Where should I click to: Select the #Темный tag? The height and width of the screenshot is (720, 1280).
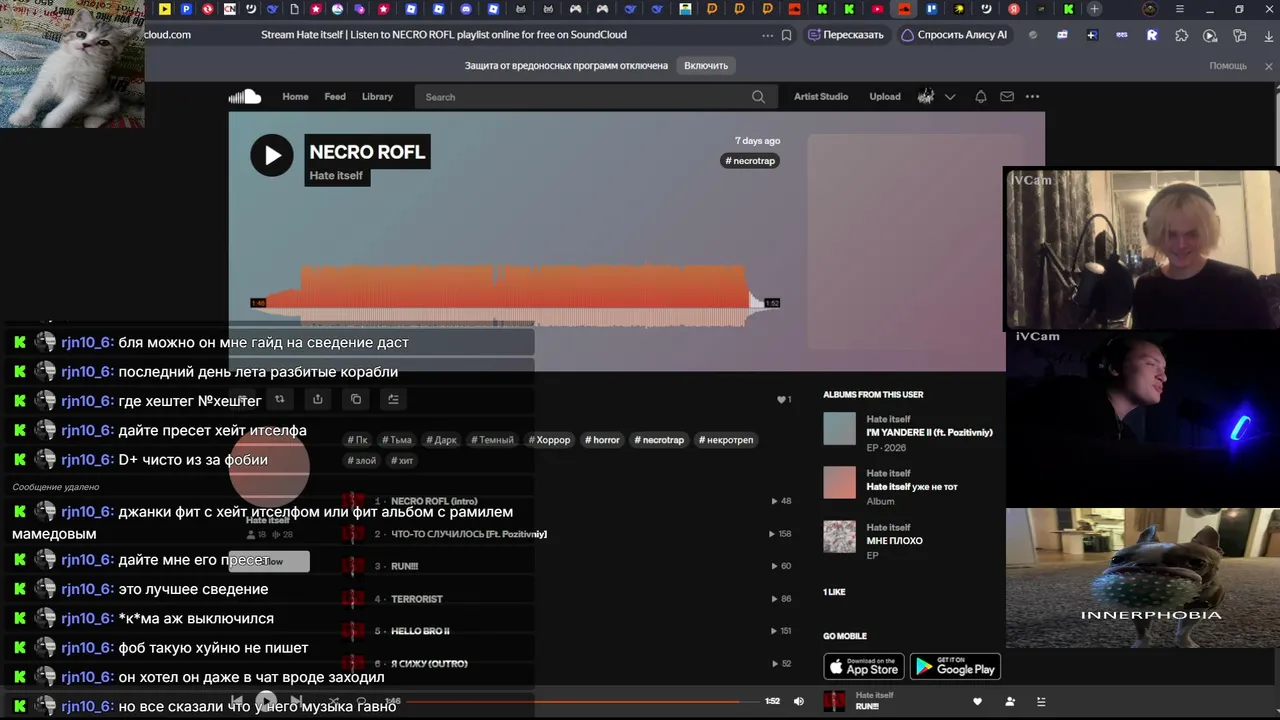coord(492,440)
